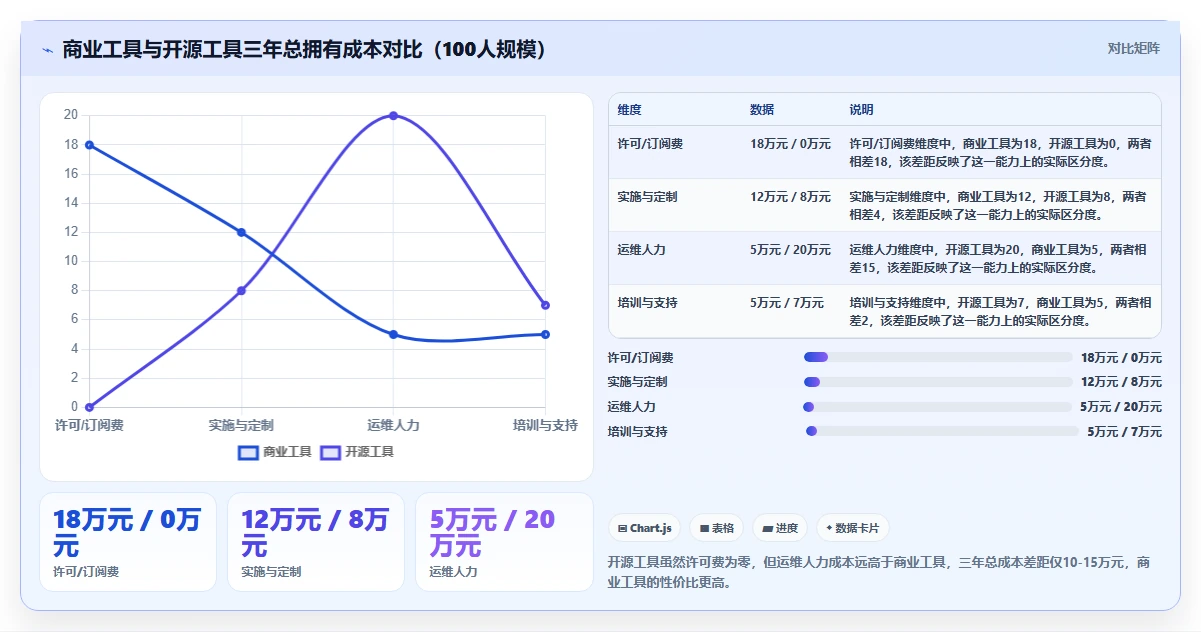
Task: Click the 5万元 / 20万元 data card
Action: click(504, 542)
